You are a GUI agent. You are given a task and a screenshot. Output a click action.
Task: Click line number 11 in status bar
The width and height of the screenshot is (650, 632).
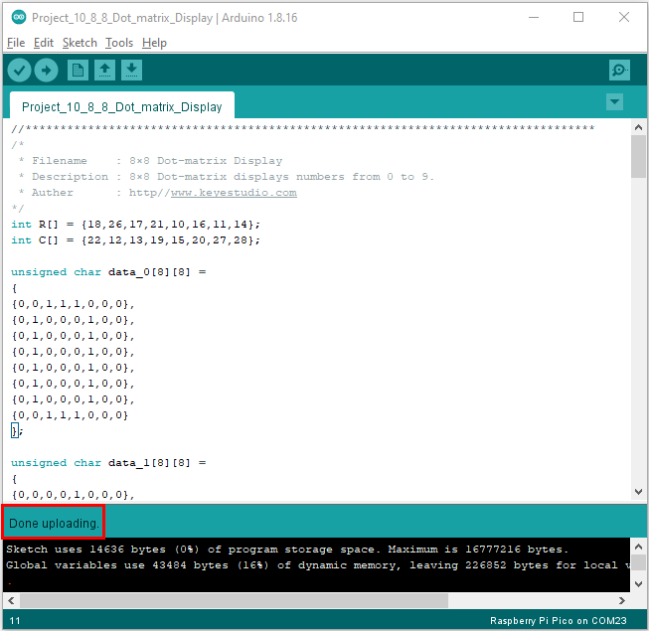point(15,620)
